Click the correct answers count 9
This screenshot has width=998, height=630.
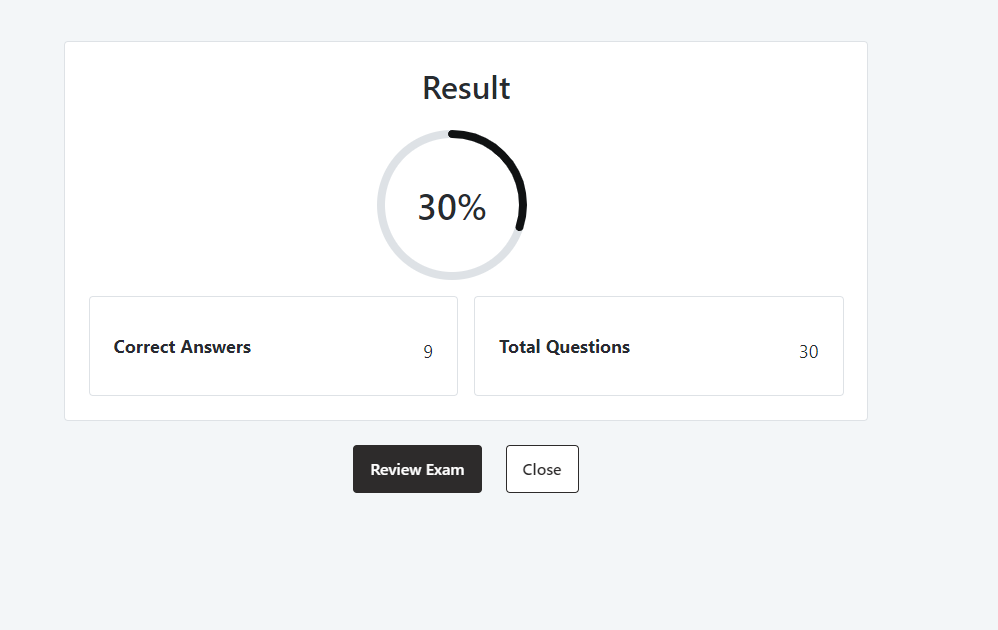tap(428, 352)
